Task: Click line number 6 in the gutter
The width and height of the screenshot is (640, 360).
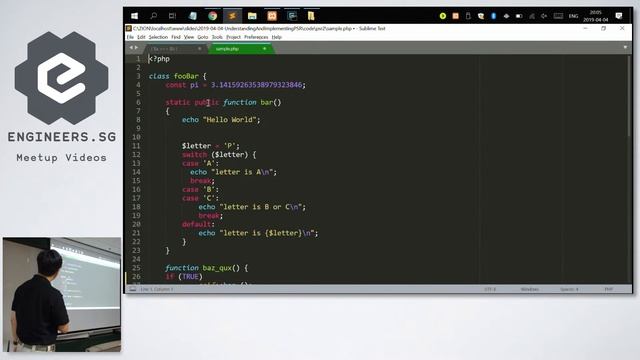Action: click(138, 102)
